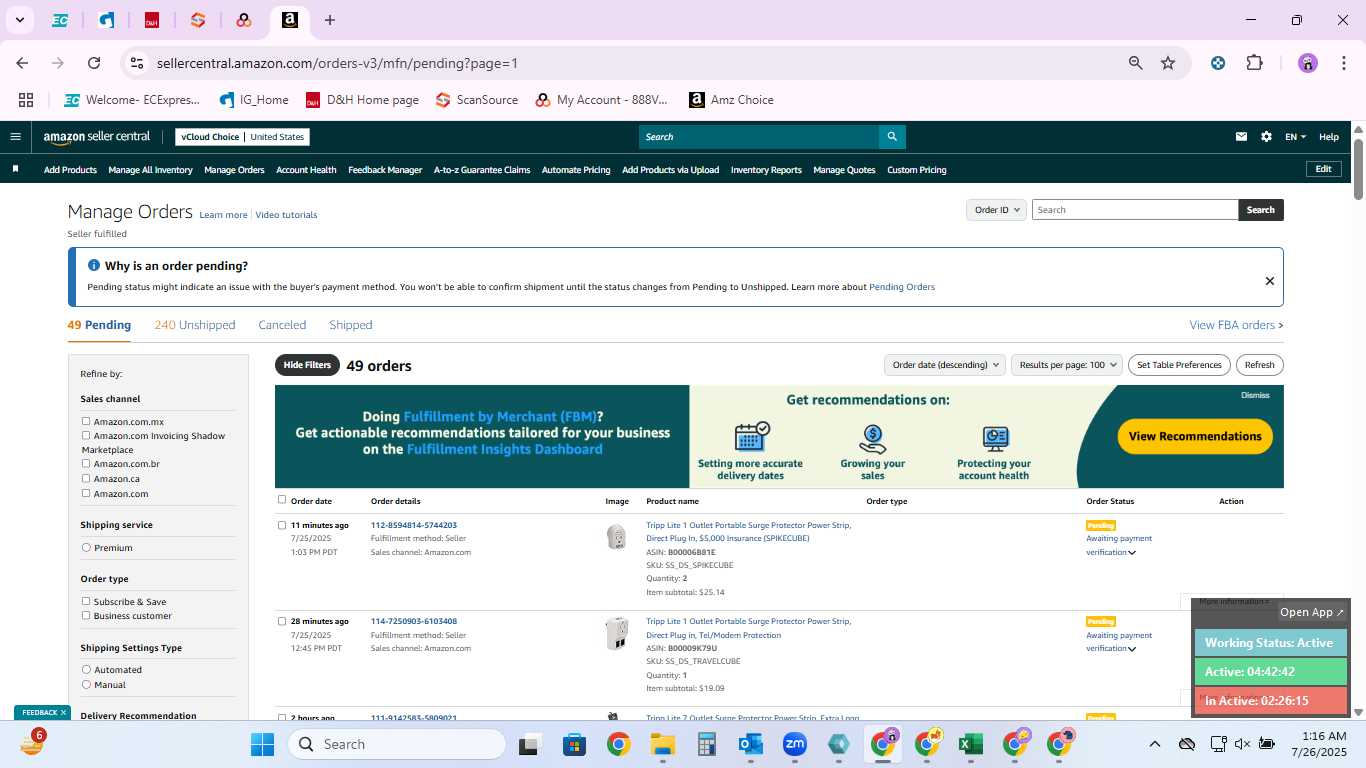Open Feedback Manager in nav bar

385,170
